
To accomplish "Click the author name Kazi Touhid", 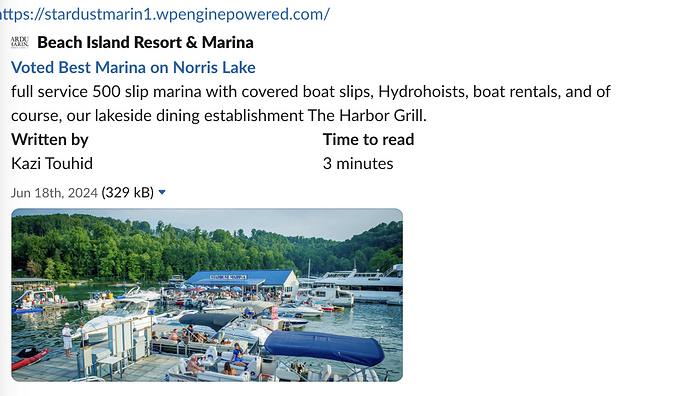I will [52, 164].
